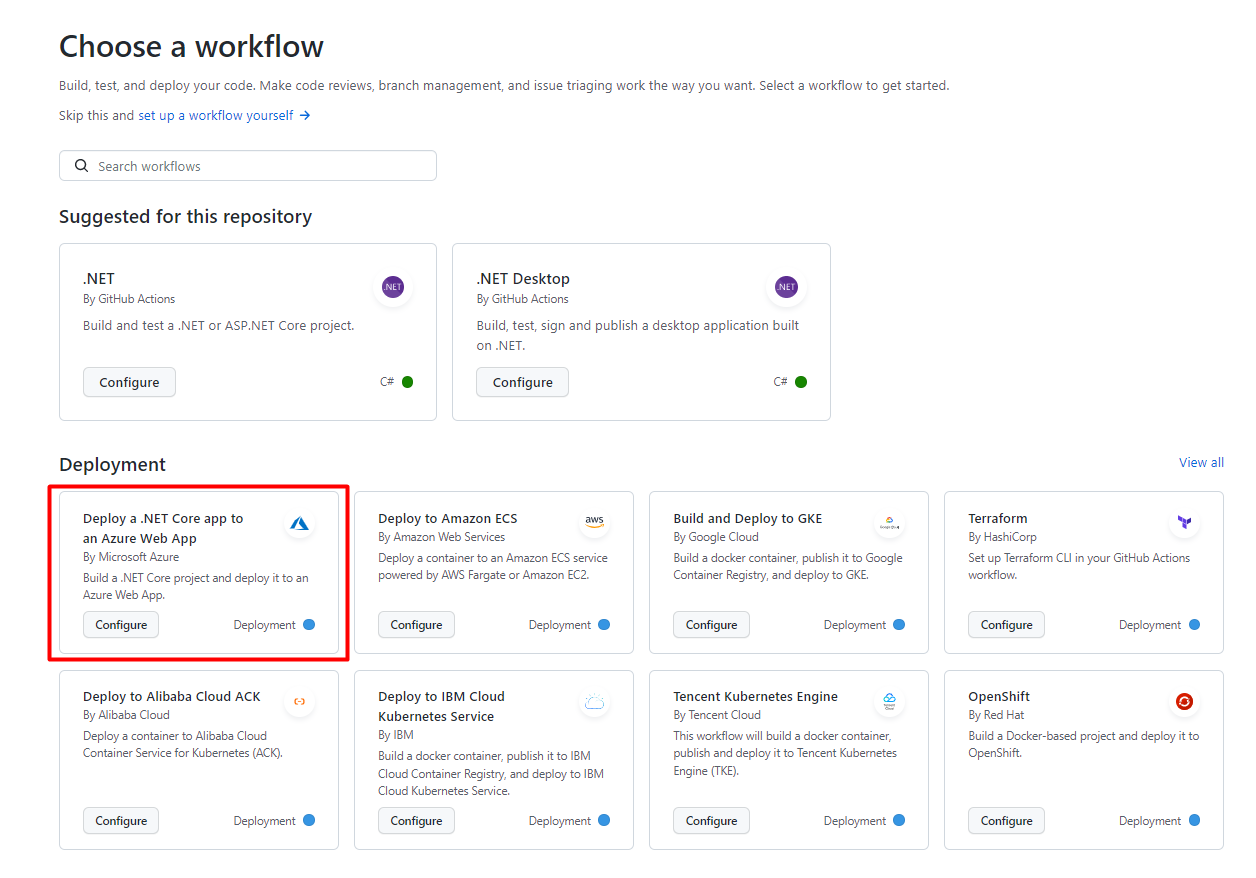Configure the OpenShift workflow

[x=1006, y=821]
